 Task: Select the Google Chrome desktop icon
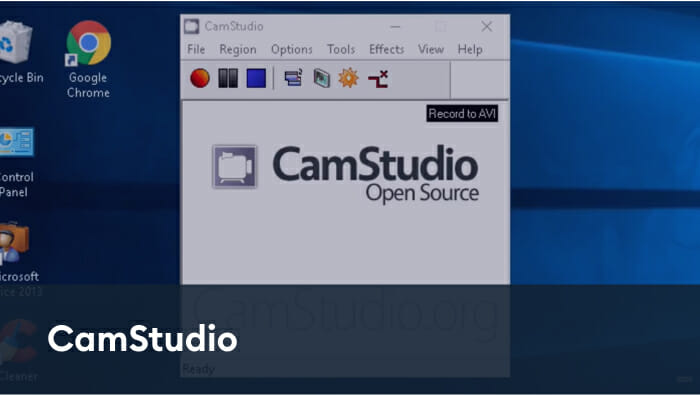click(x=88, y=59)
